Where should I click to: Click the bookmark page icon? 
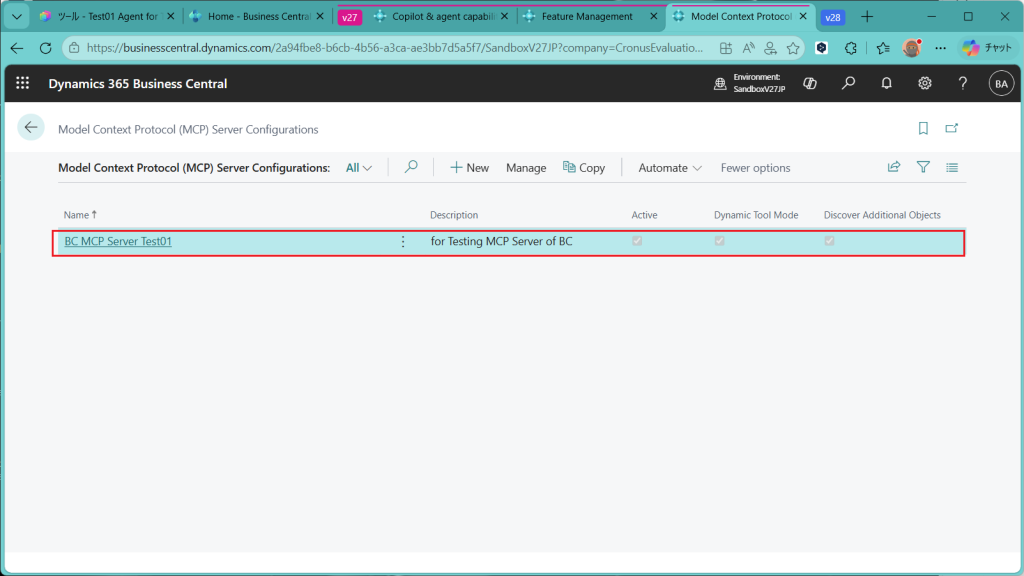pyautogui.click(x=923, y=129)
